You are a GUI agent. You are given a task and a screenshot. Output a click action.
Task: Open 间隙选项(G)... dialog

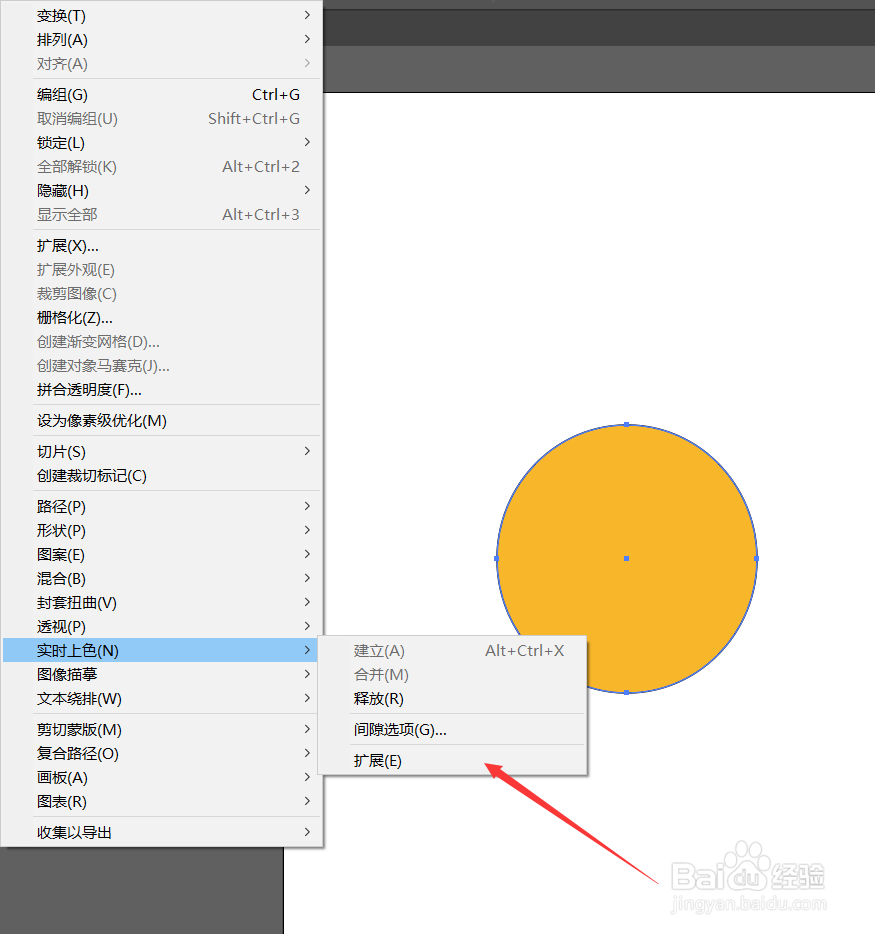(453, 729)
